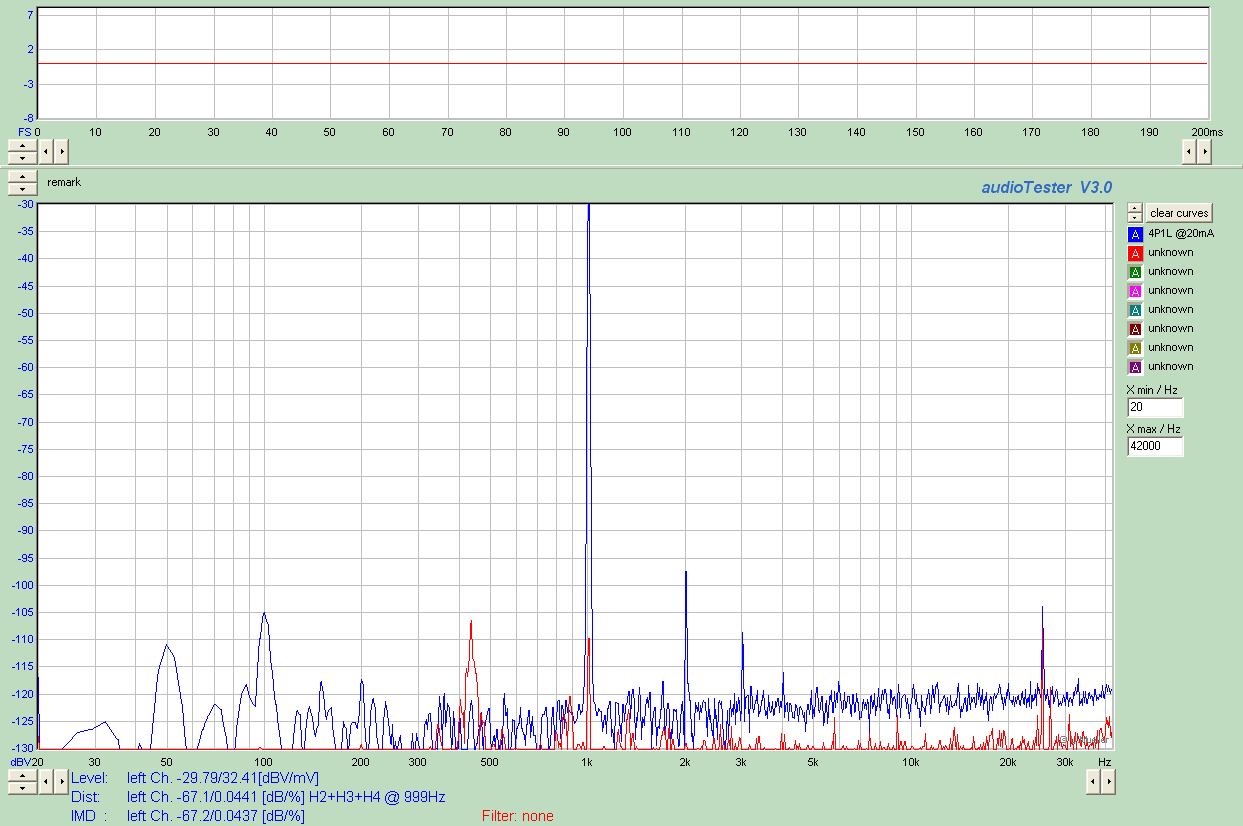Click right arrow next to Level readout
1243x826 pixels.
(x=61, y=781)
